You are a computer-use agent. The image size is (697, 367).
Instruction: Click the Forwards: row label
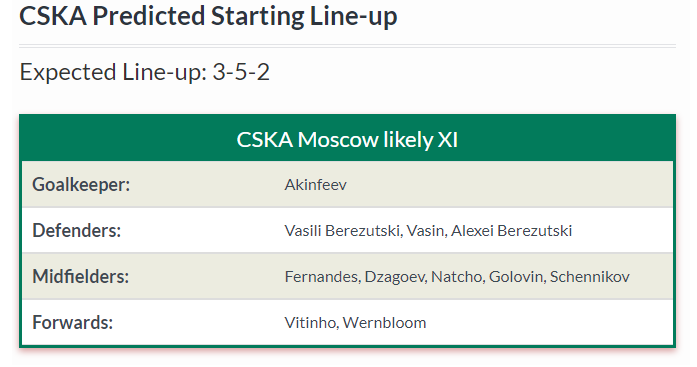coord(72,323)
